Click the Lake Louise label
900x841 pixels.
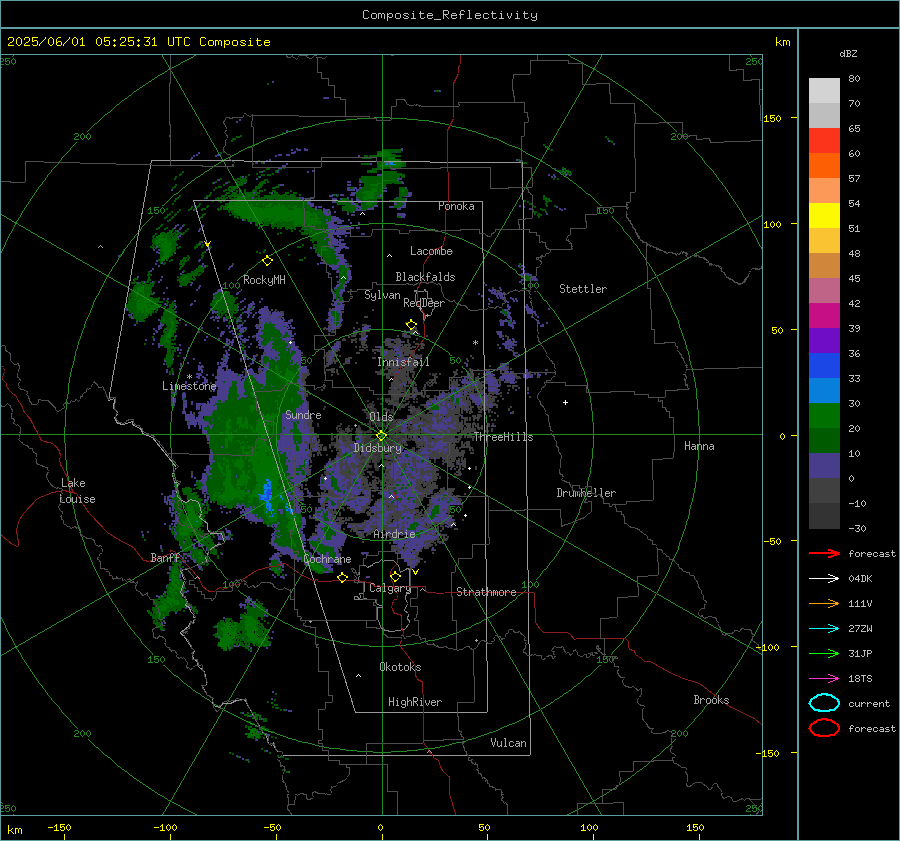pyautogui.click(x=77, y=491)
